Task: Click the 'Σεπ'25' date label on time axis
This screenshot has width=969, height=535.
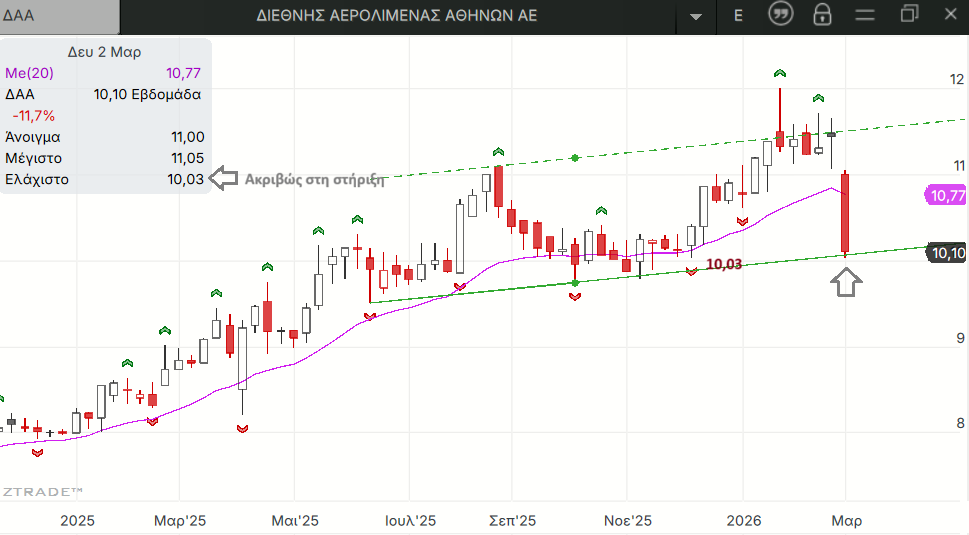Action: [x=512, y=521]
